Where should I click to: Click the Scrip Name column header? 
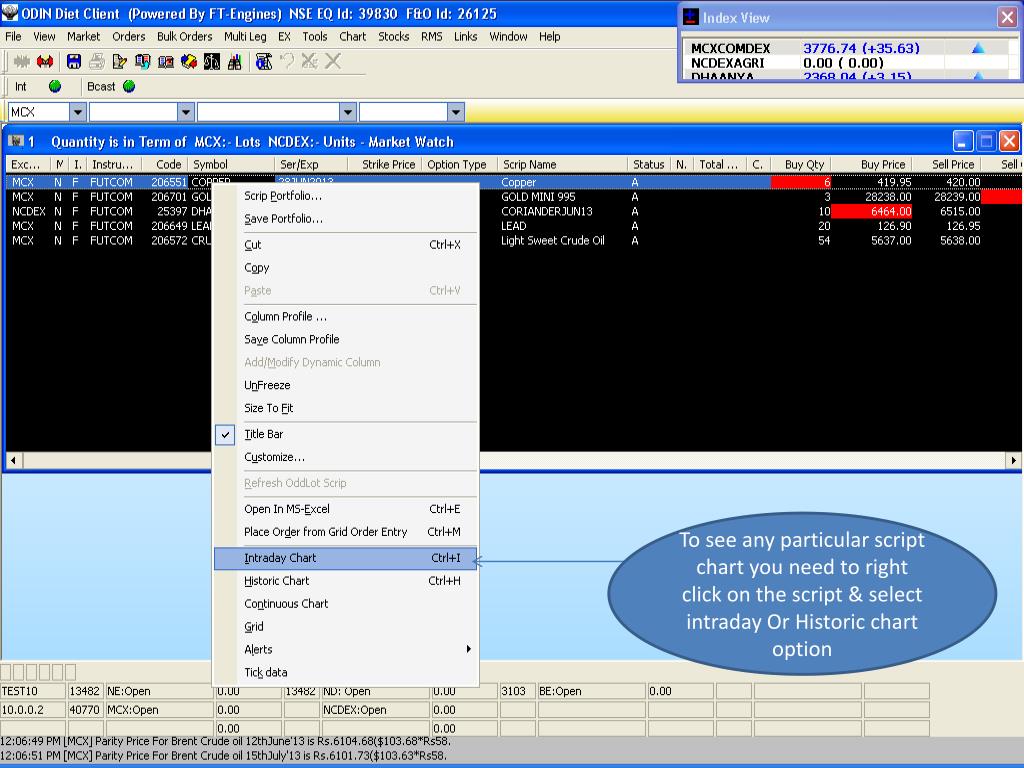[x=562, y=165]
